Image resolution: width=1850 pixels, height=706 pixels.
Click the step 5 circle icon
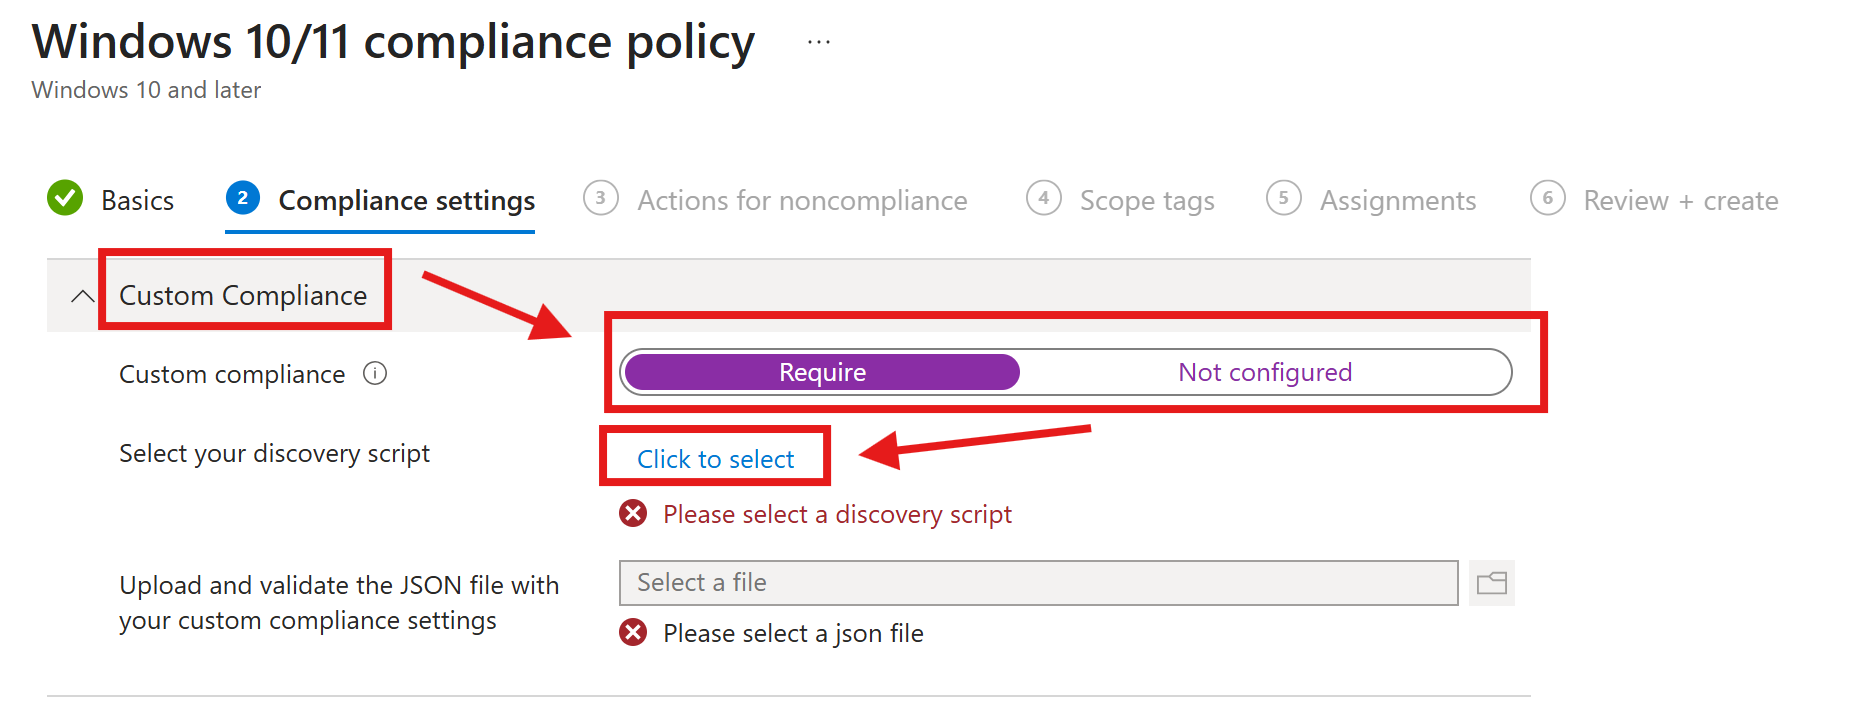(x=1283, y=198)
